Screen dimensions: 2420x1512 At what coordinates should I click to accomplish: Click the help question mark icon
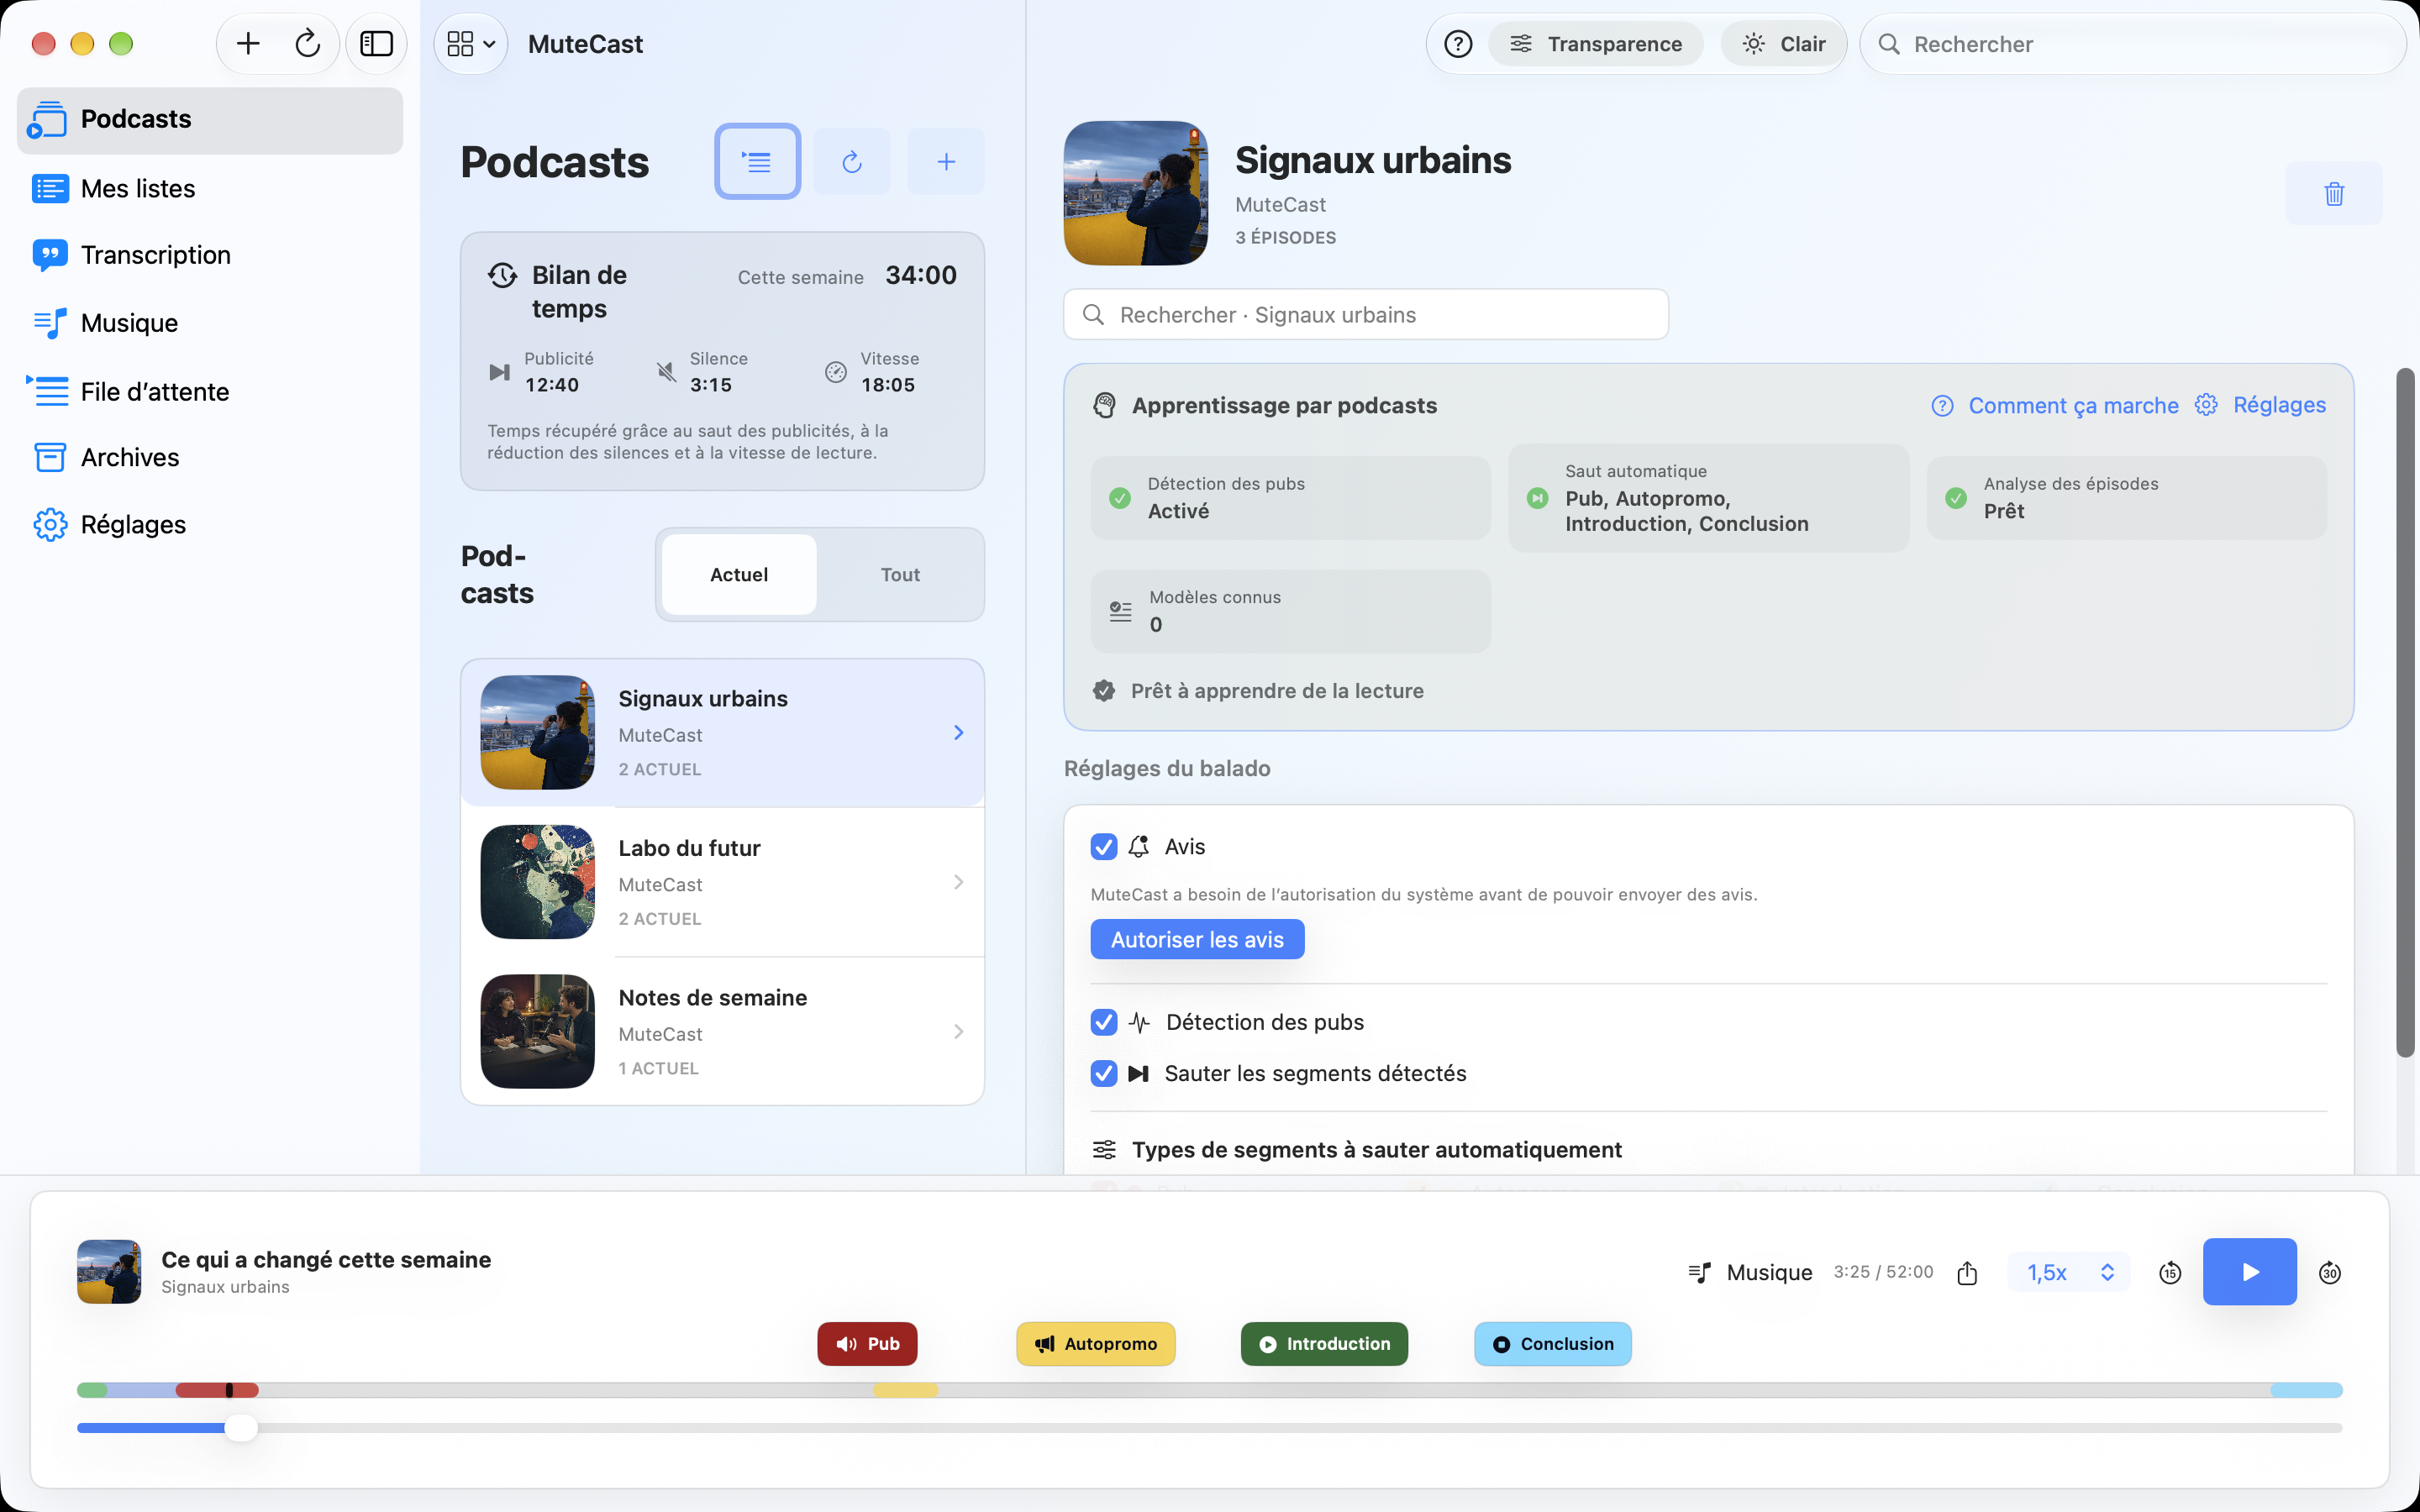click(1458, 44)
